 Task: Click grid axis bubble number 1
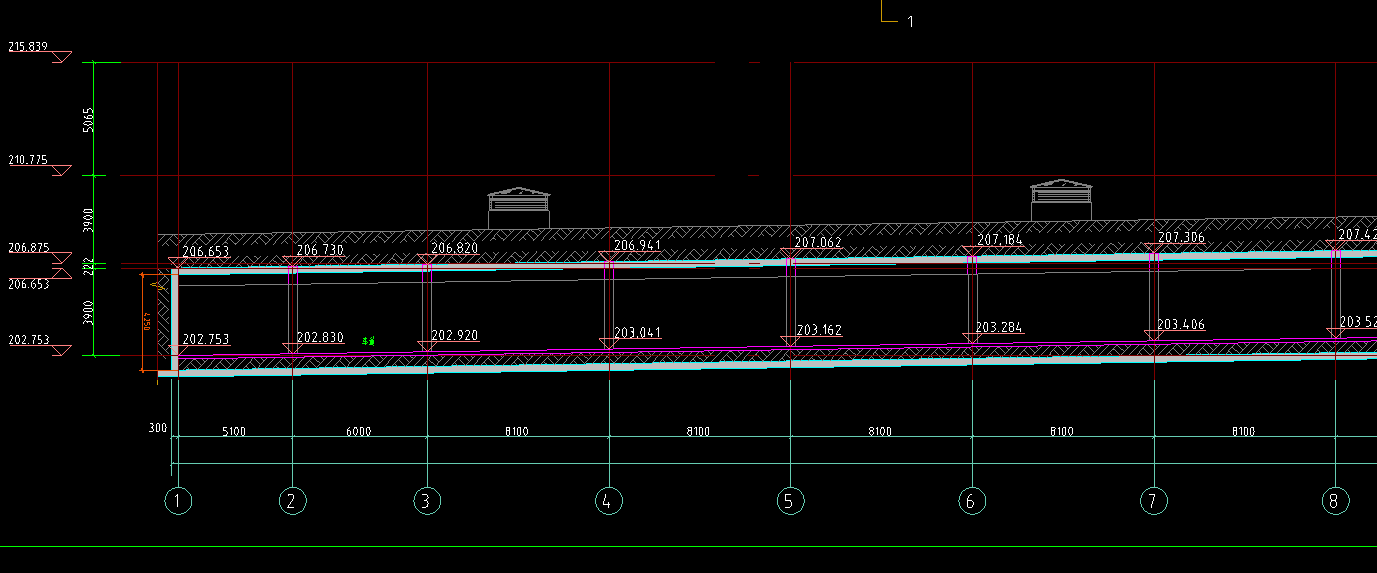tap(177, 500)
